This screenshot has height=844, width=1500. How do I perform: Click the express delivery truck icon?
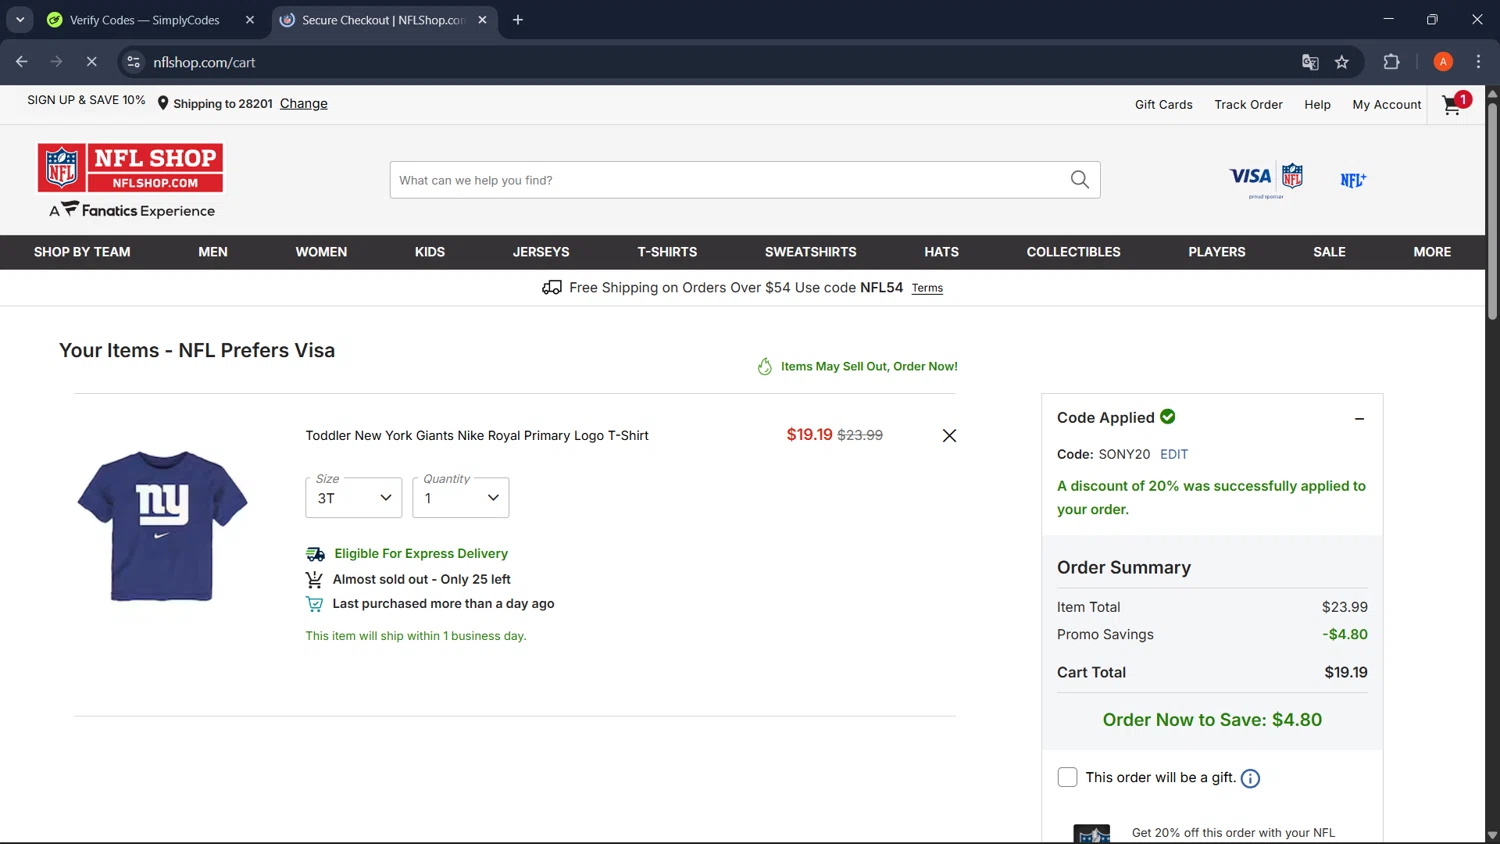click(x=315, y=554)
